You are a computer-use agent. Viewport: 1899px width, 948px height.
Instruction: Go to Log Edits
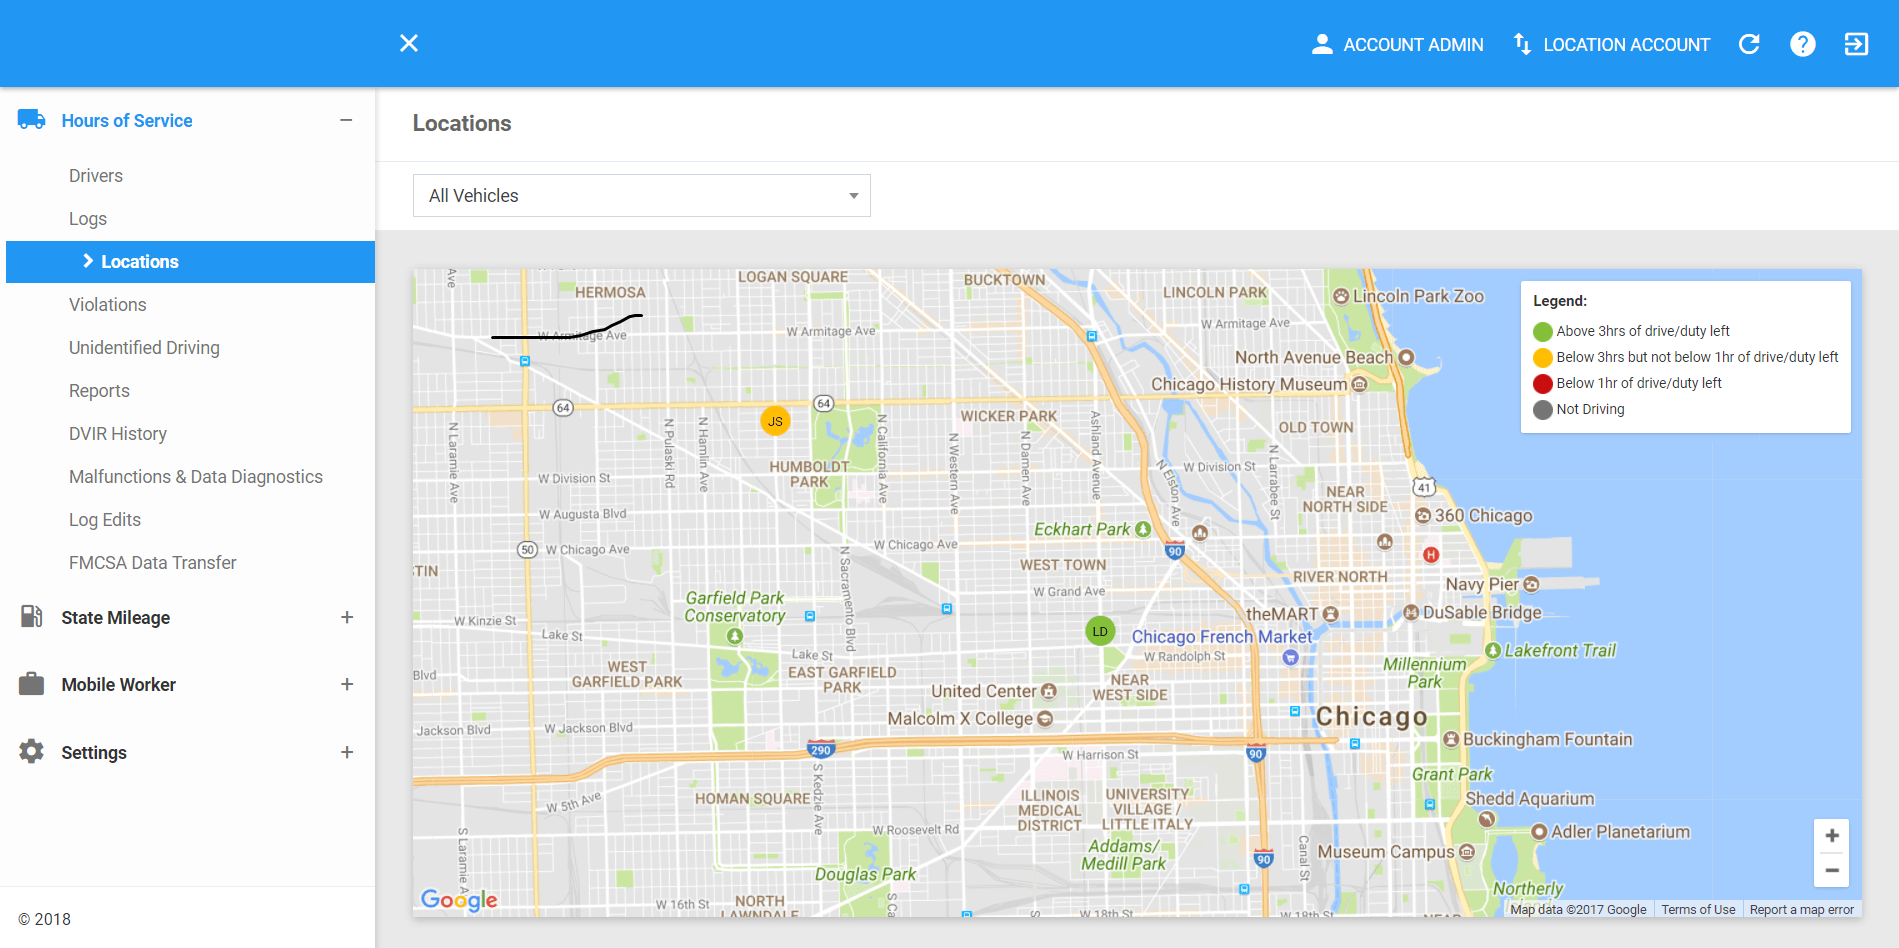(105, 520)
